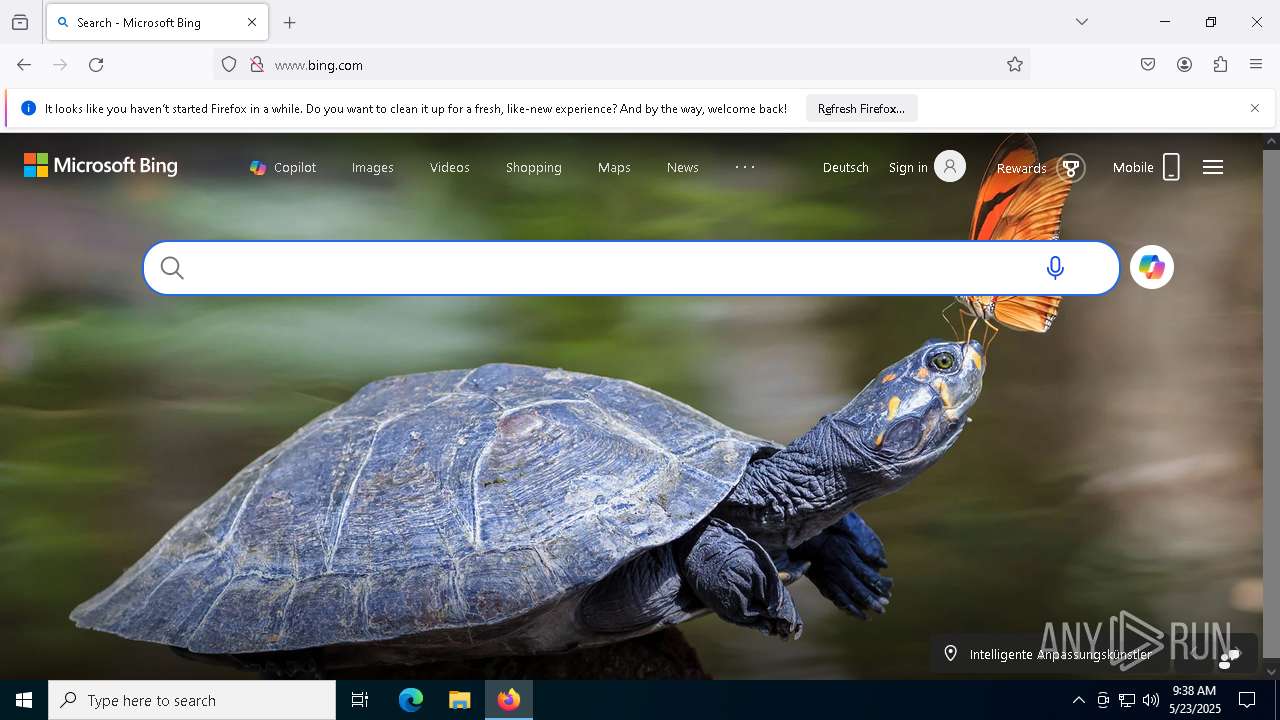Open Firefox application menu
This screenshot has height=720, width=1280.
(1256, 65)
